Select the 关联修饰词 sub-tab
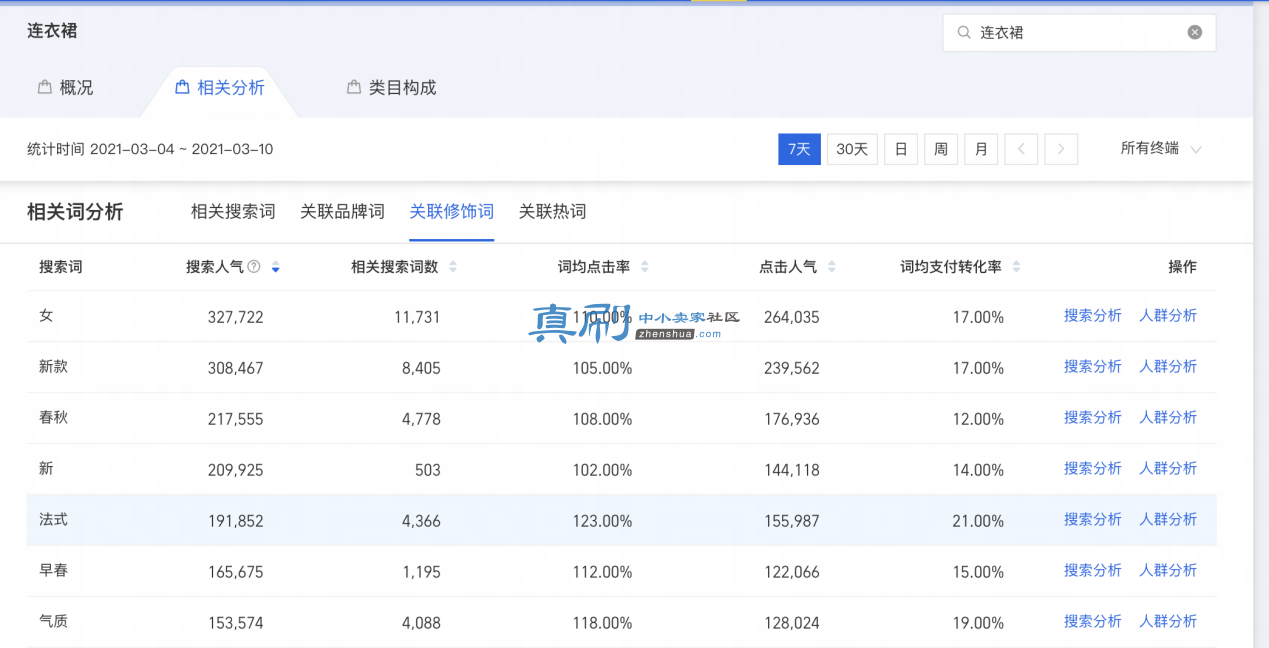Image resolution: width=1269 pixels, height=648 pixels. [x=452, y=212]
